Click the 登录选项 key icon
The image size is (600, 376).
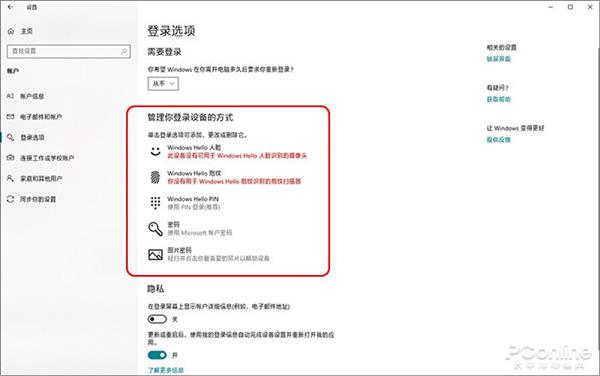tap(10, 137)
